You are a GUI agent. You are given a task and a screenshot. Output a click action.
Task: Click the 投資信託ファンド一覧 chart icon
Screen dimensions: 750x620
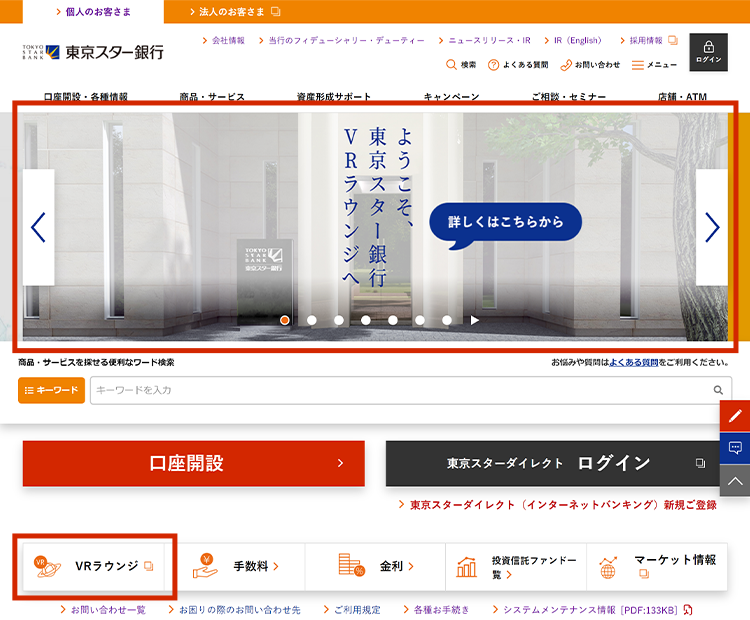click(466, 567)
